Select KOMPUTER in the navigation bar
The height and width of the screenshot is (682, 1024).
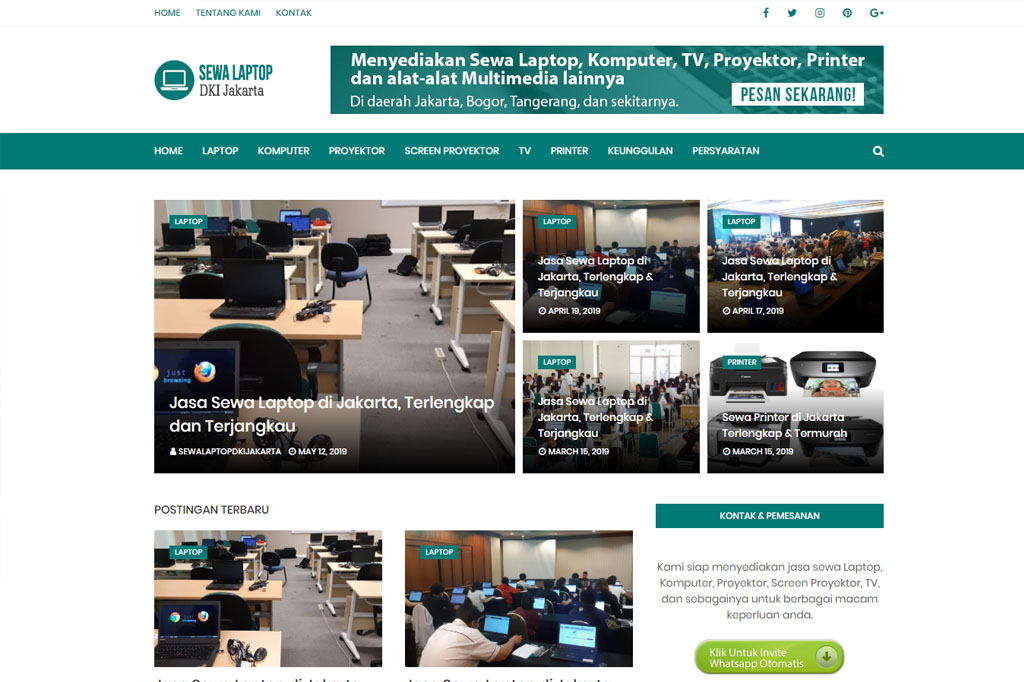coord(283,151)
